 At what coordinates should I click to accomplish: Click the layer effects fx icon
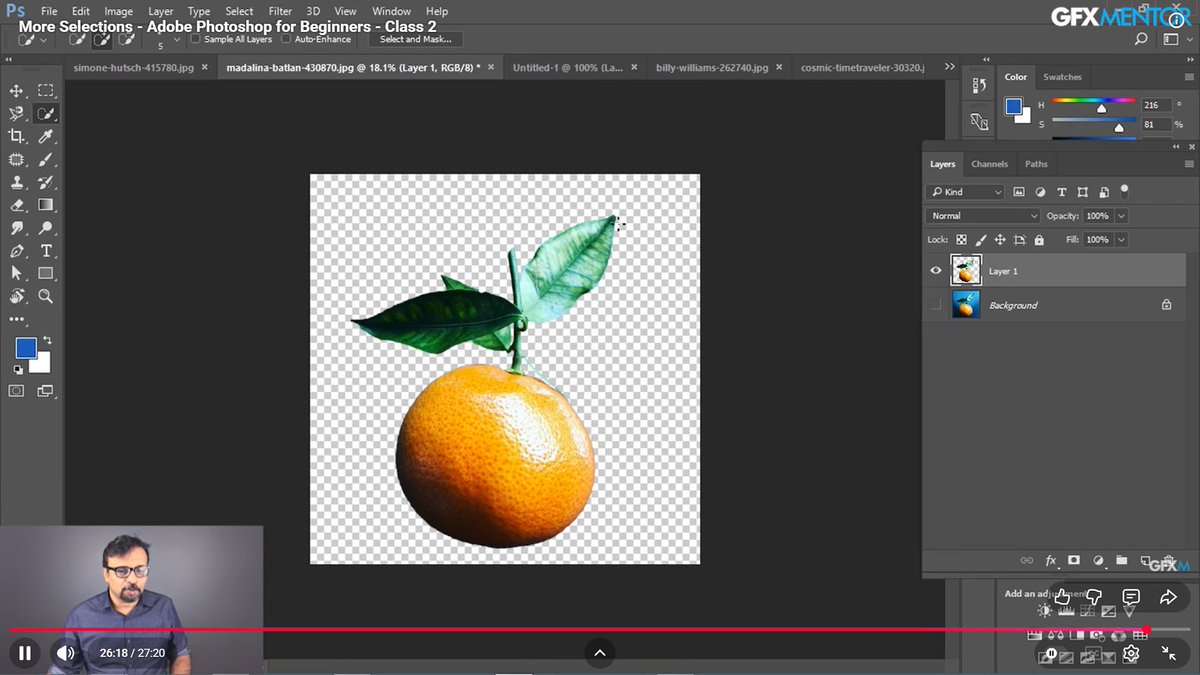coord(1051,561)
